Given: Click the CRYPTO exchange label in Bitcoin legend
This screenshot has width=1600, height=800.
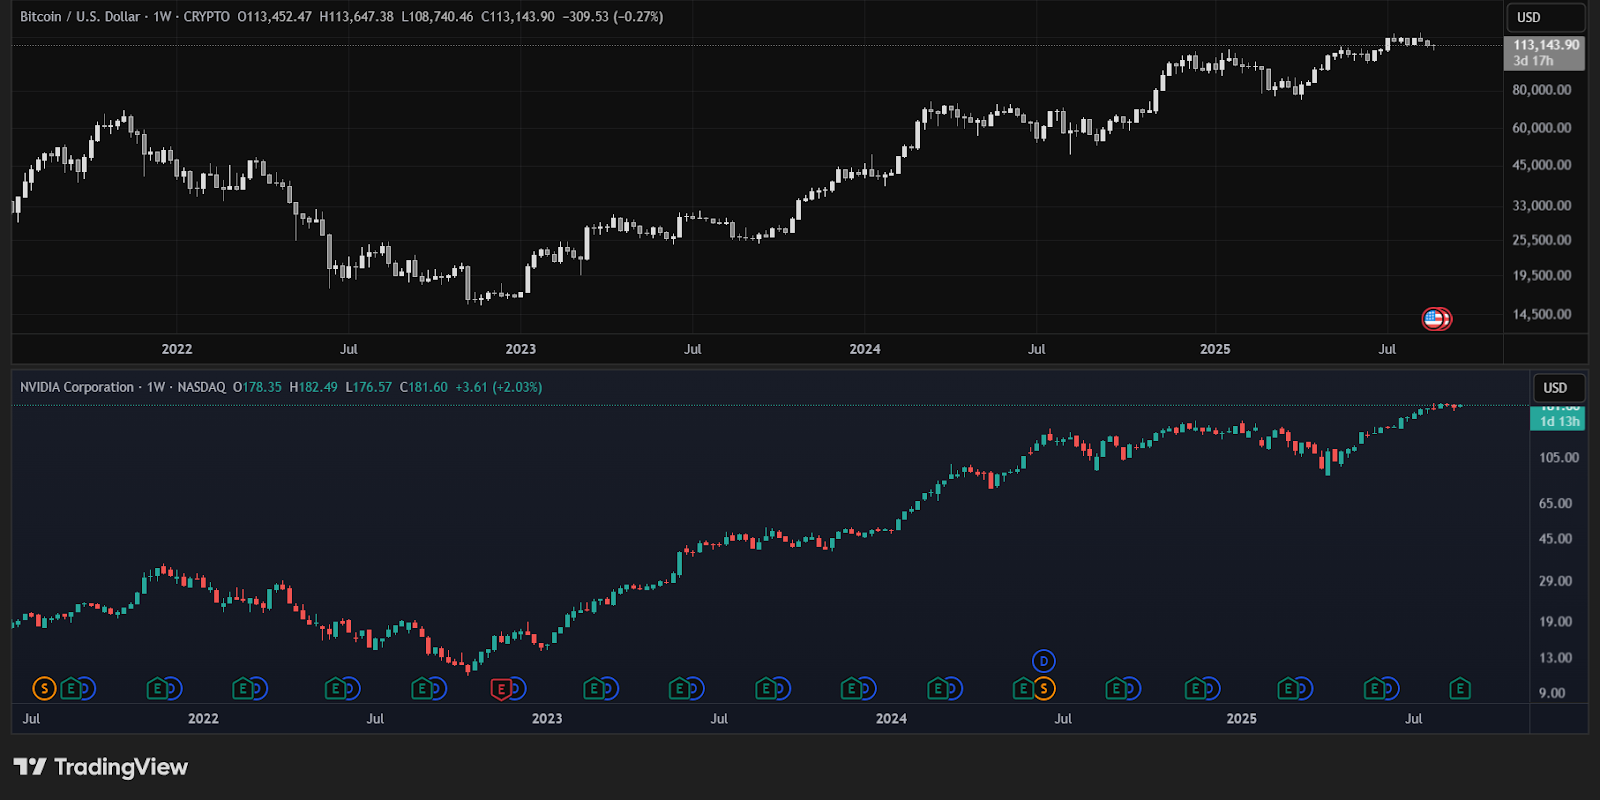Looking at the screenshot, I should (206, 17).
